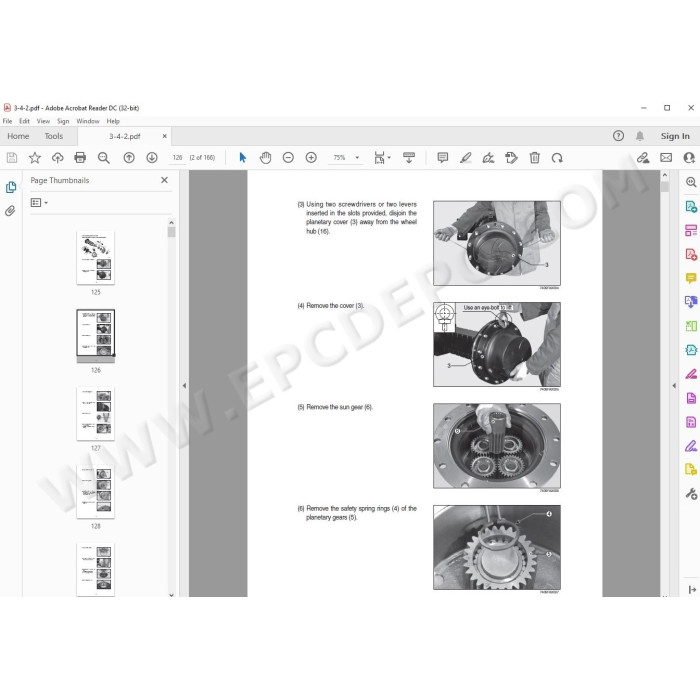Click the page number input field
700x700 pixels.
[x=177, y=158]
